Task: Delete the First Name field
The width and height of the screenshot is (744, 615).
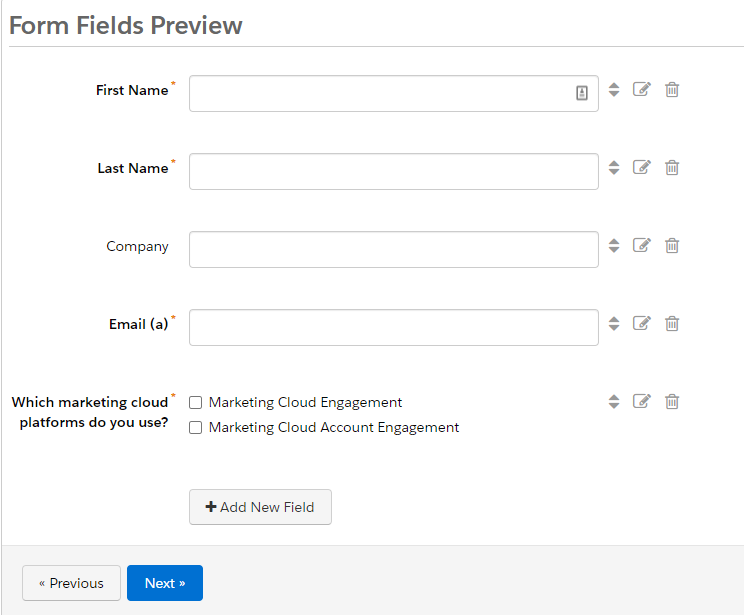Action: 671,89
